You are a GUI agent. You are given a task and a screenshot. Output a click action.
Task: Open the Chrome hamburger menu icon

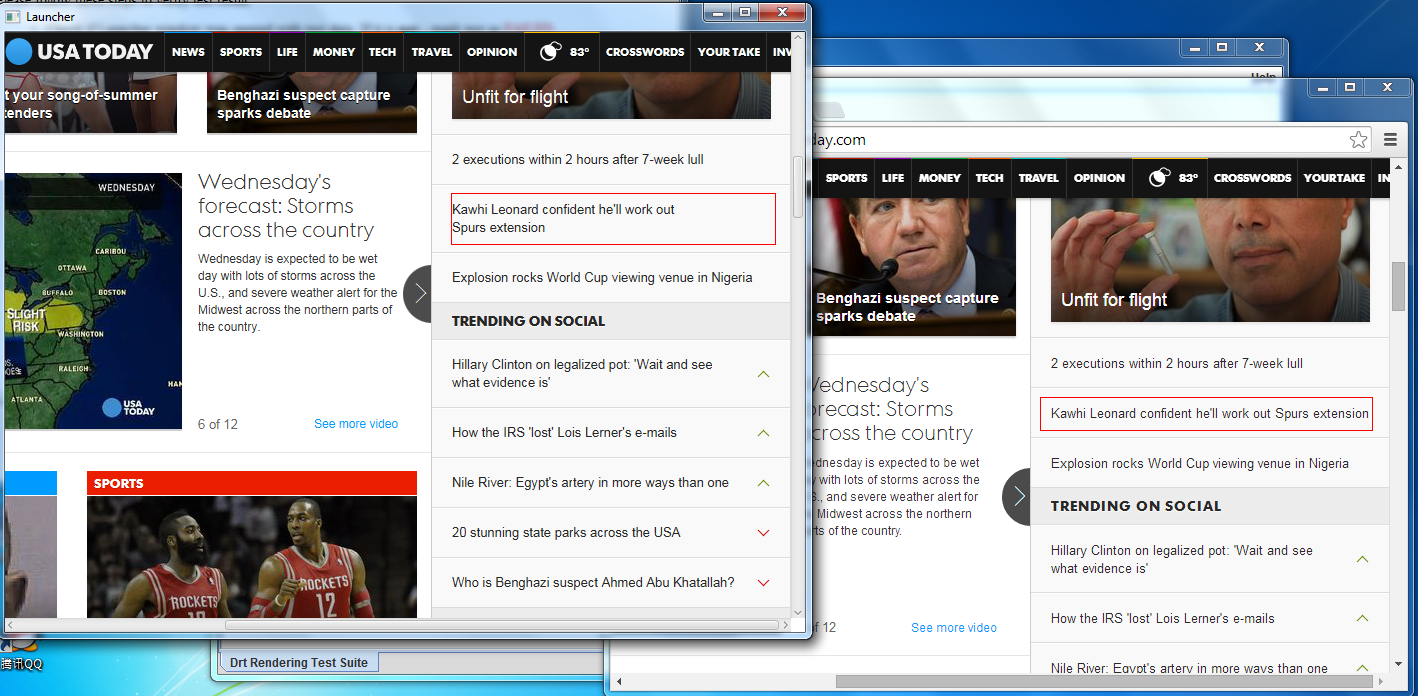pyautogui.click(x=1390, y=140)
